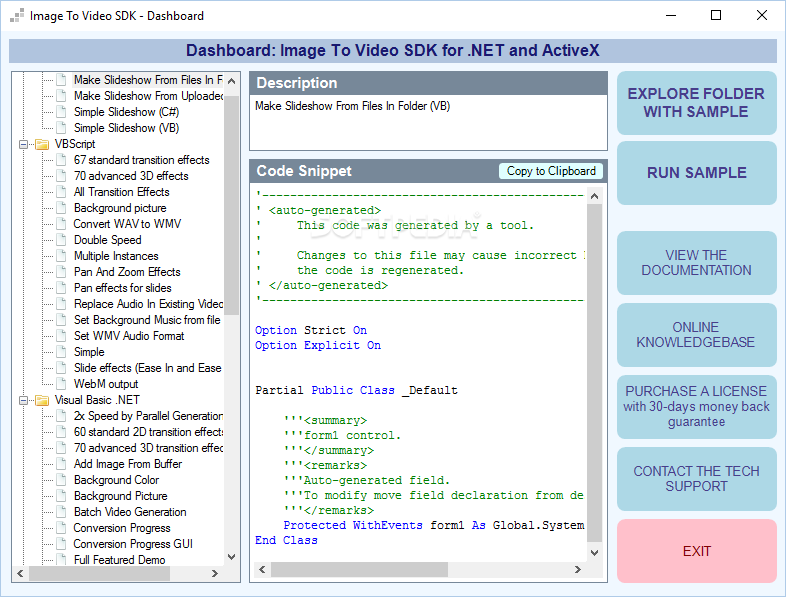Click 'Partial Public Class _Default' code line
The width and height of the screenshot is (786, 597).
pyautogui.click(x=356, y=390)
